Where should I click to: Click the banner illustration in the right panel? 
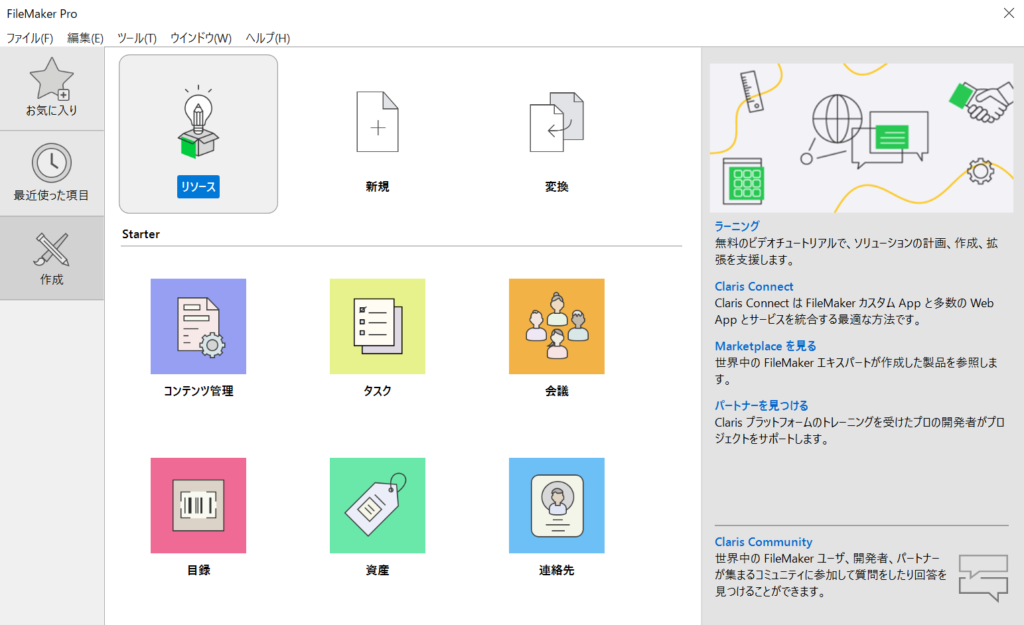[860, 139]
